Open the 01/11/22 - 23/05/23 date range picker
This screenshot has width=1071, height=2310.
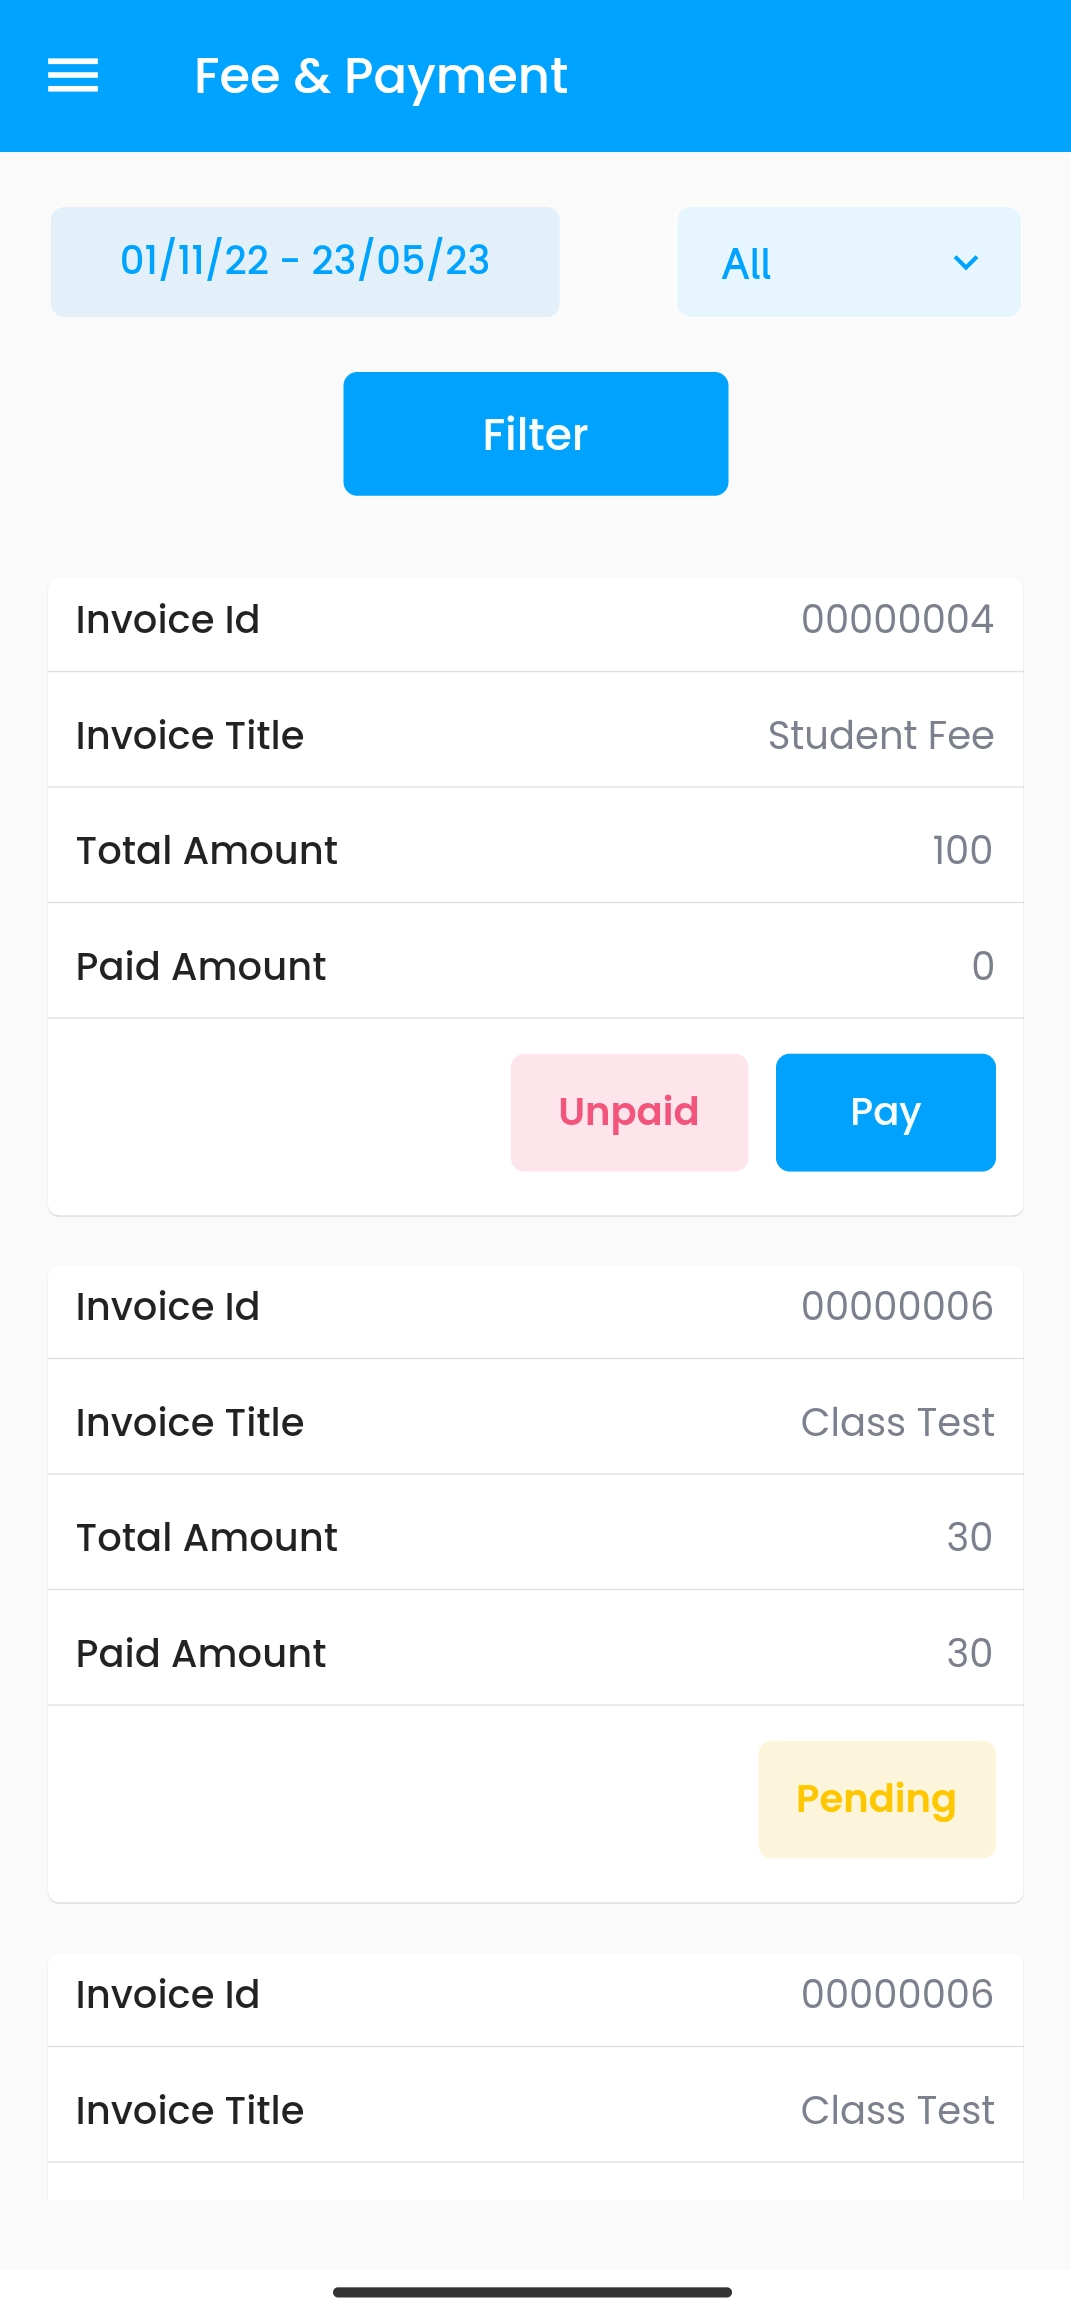point(305,262)
